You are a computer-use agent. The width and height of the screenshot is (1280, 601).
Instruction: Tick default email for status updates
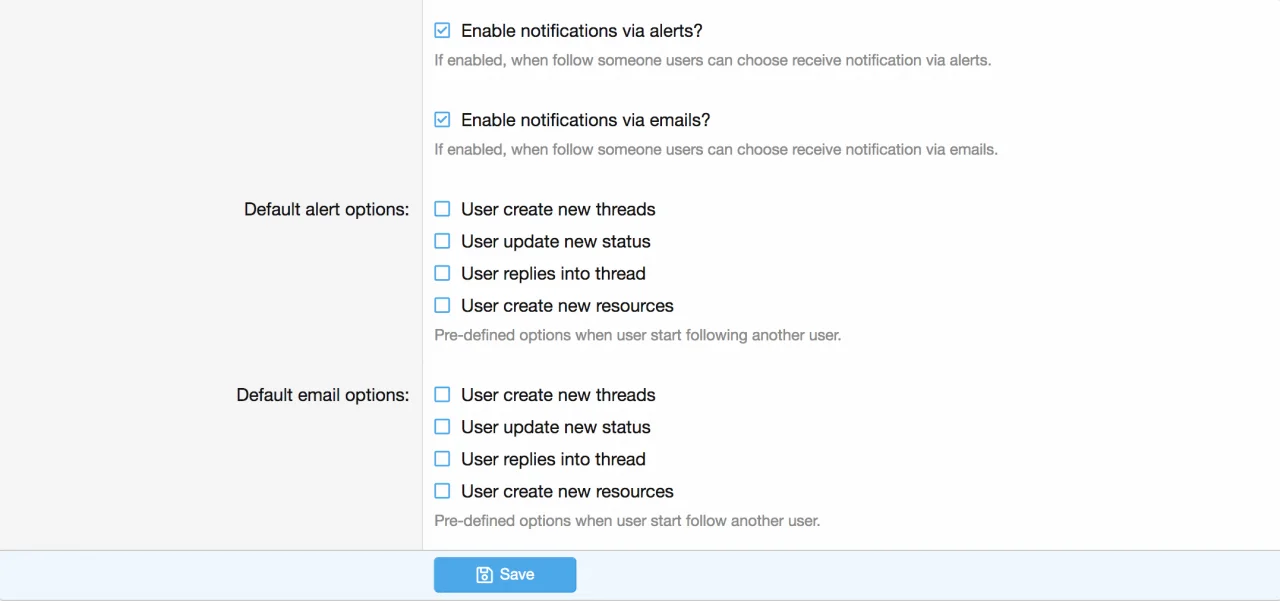pyautogui.click(x=442, y=427)
